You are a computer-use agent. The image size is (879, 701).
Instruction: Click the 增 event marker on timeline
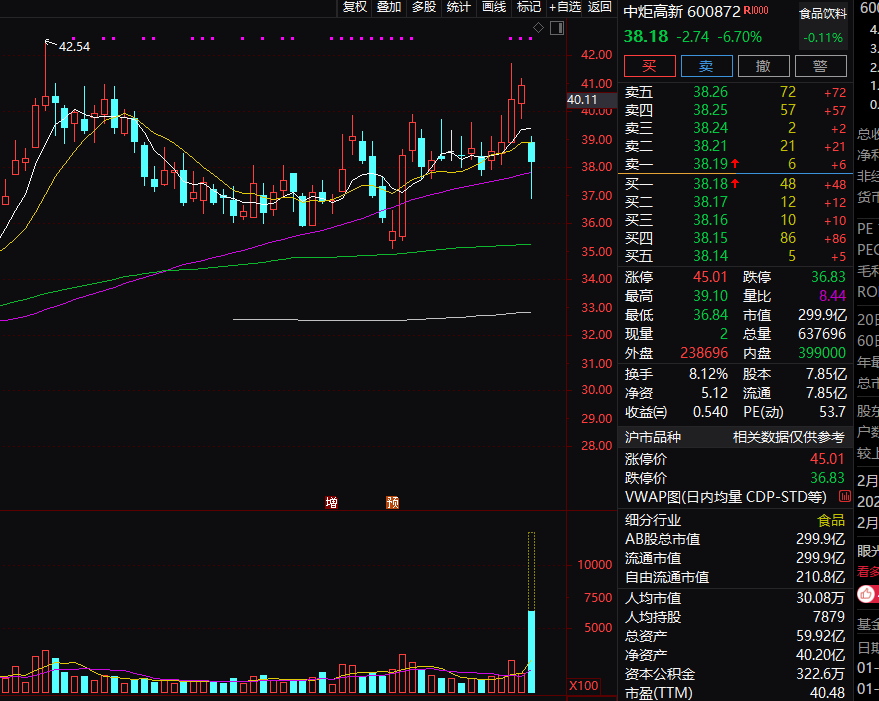331,502
